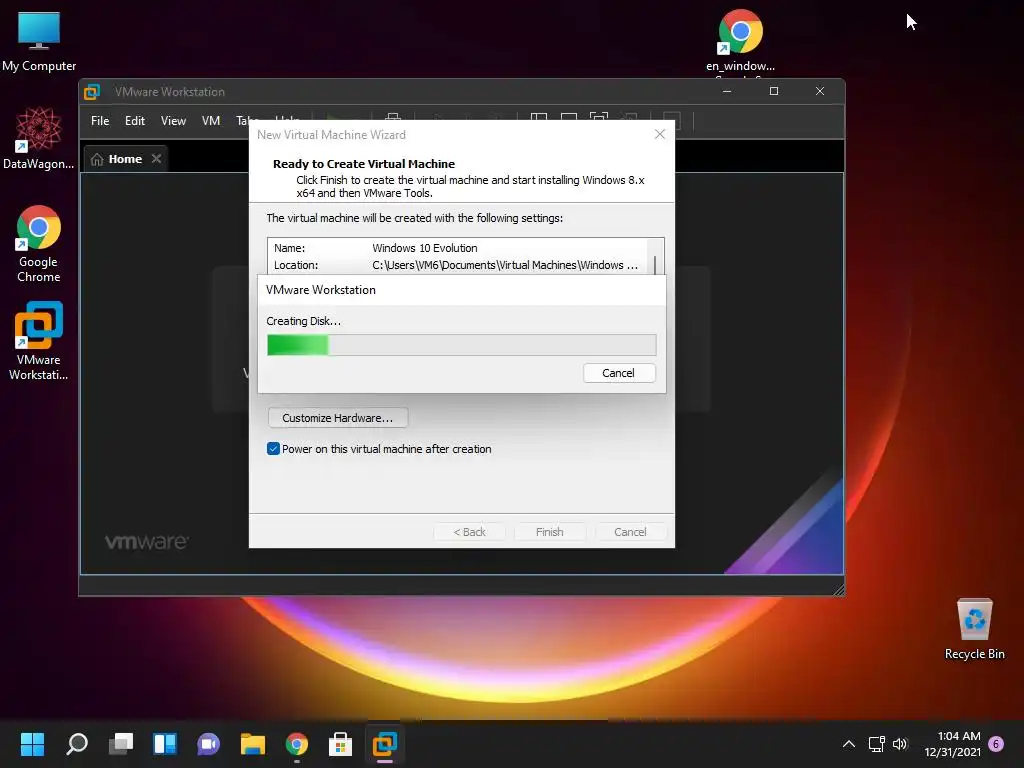The height and width of the screenshot is (768, 1024).
Task: Click the Creating Disk... label
Action: click(304, 321)
